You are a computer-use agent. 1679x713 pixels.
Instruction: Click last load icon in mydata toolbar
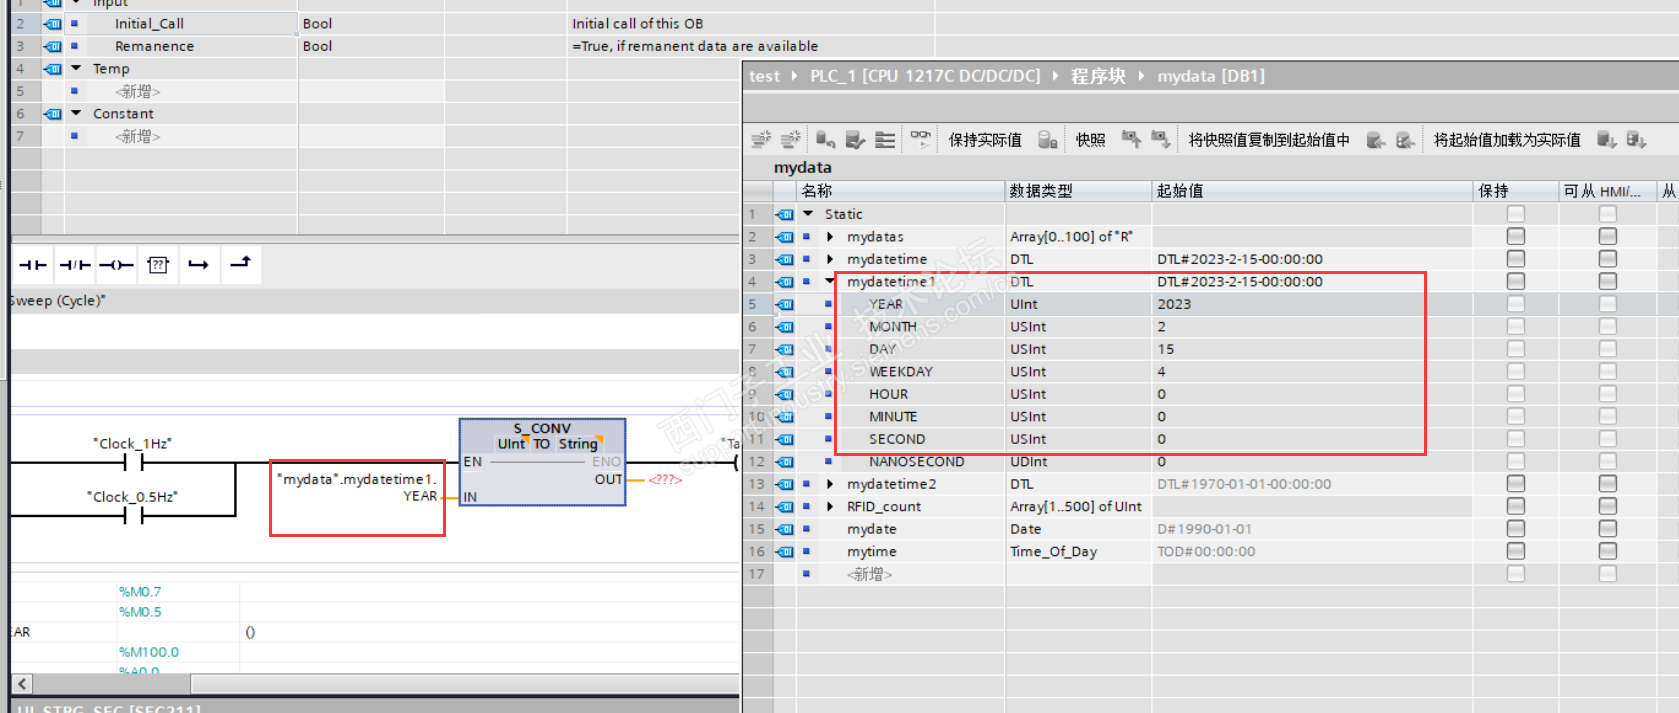(1637, 140)
